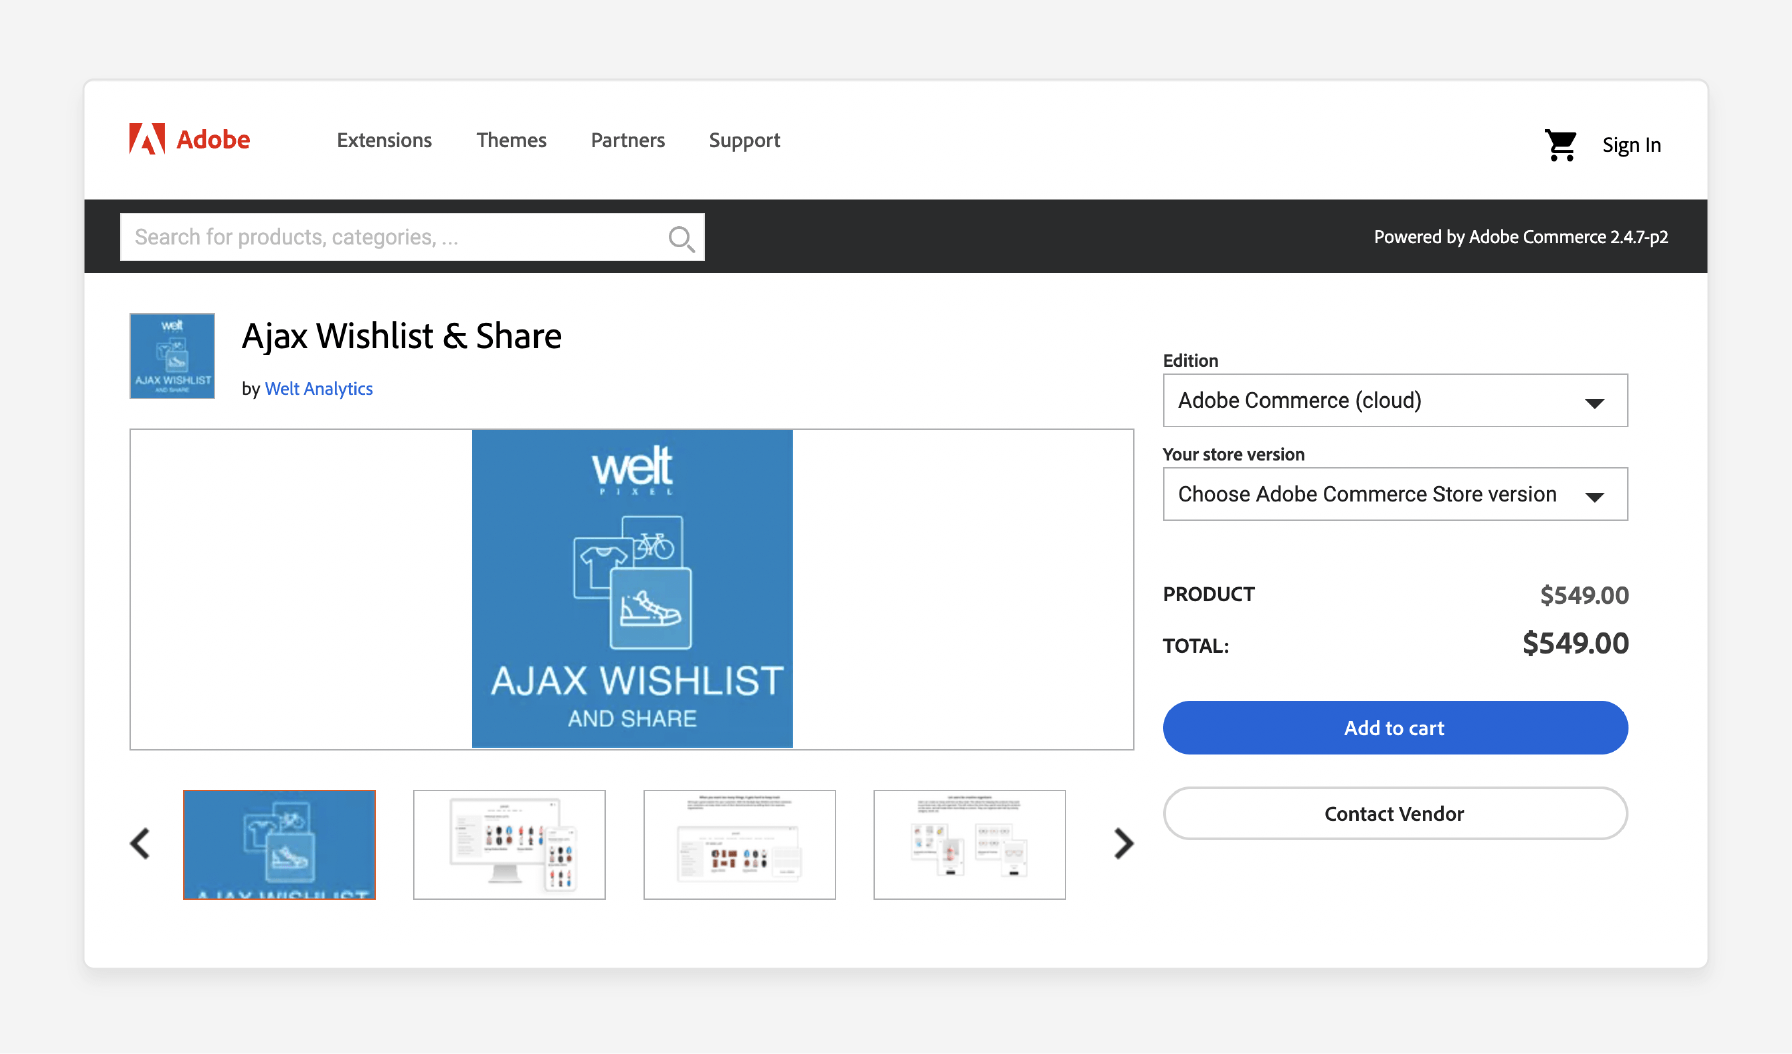Open the Extensions menu
Viewport: 1792px width, 1054px height.
click(384, 140)
